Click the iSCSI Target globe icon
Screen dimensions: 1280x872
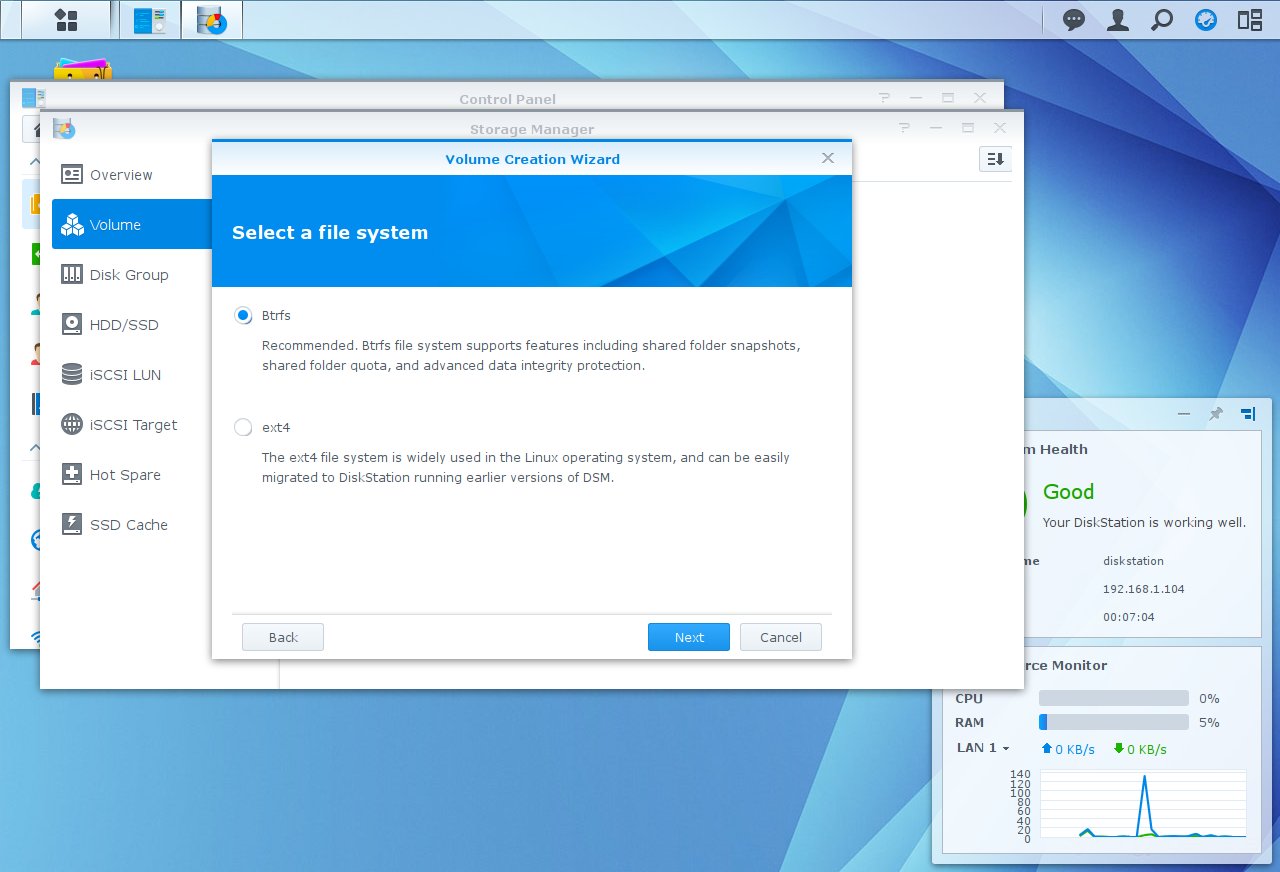point(72,425)
